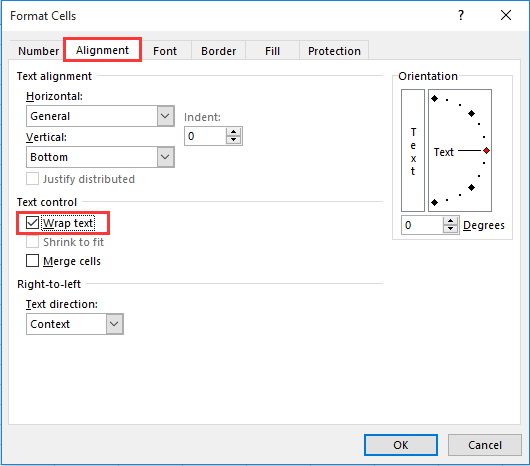Screen dimensions: 530x466
Task: Toggle the Shrink to fit checkbox
Action: click(x=32, y=242)
